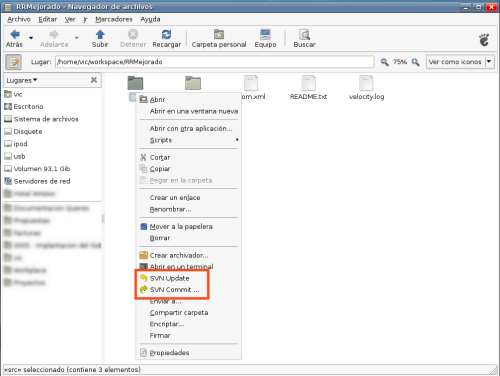The image size is (500, 376).
Task: Choose Compartir carpeta
Action: tap(189, 313)
